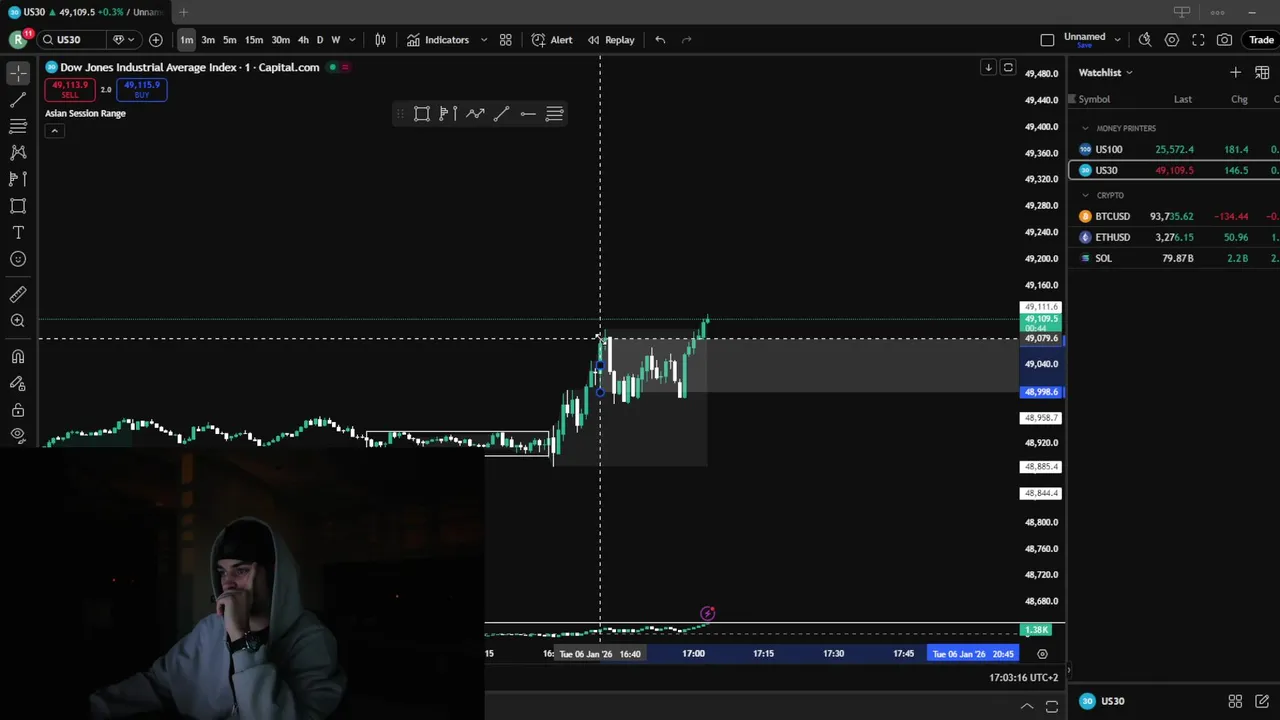Open the Fibonacci tools in left toolbar
Screen dimensions: 1280x720
pyautogui.click(x=18, y=126)
